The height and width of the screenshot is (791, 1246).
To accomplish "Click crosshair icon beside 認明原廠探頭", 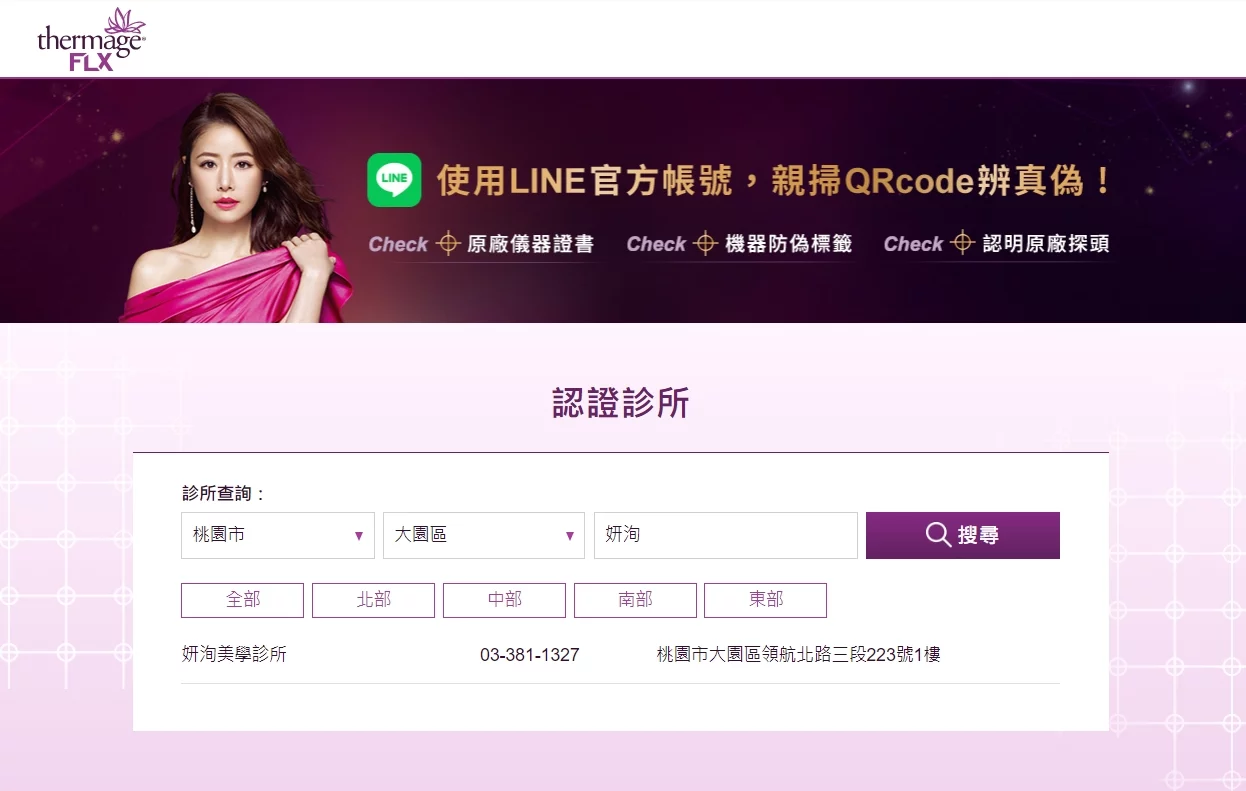I will click(x=963, y=243).
